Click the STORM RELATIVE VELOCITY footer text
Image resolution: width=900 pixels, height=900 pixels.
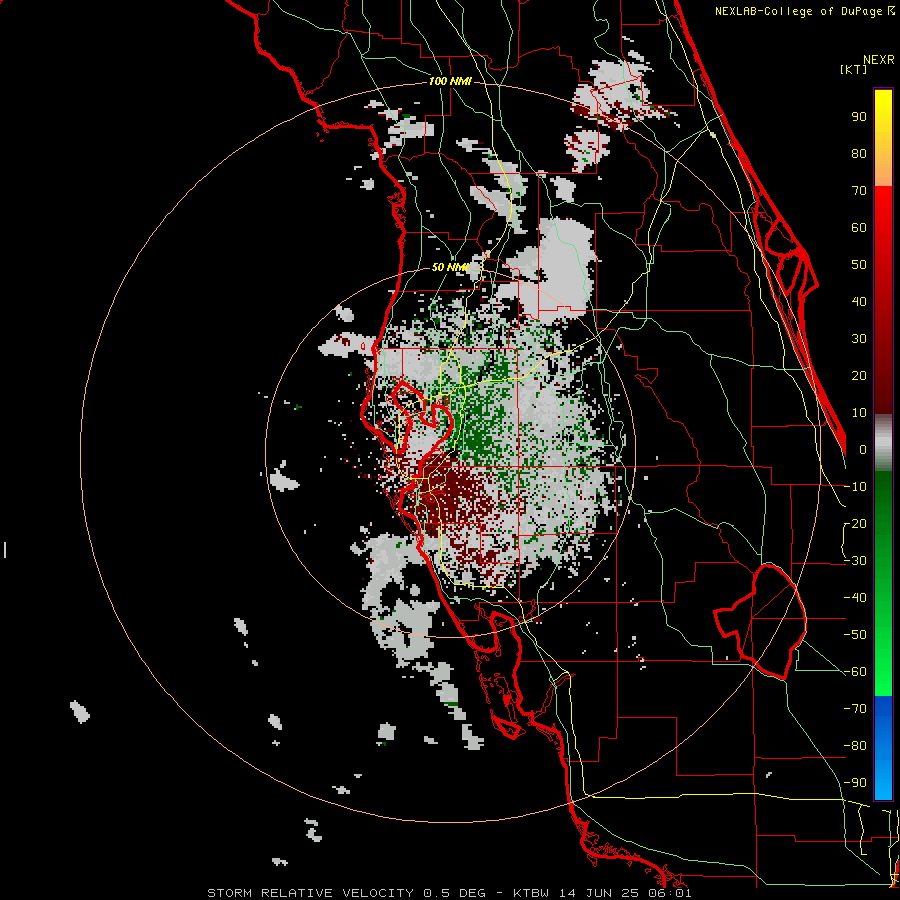pos(310,893)
